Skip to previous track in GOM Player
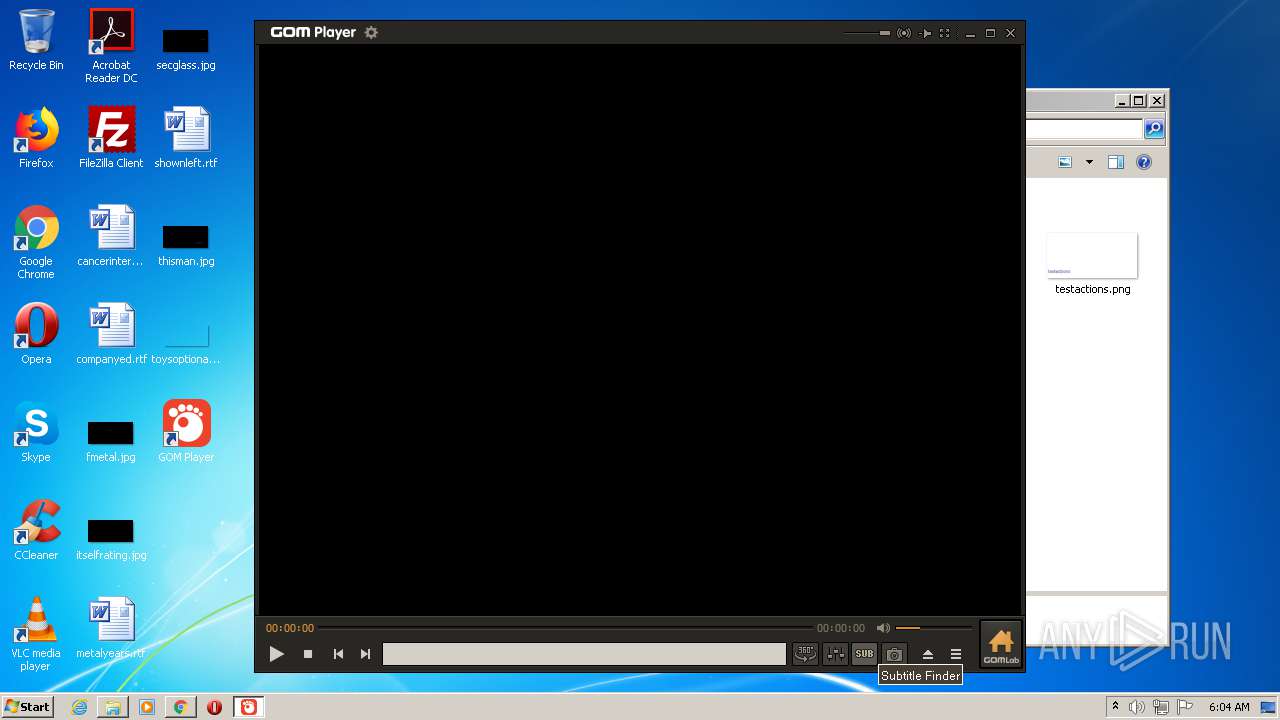This screenshot has width=1280, height=720. pyautogui.click(x=338, y=654)
